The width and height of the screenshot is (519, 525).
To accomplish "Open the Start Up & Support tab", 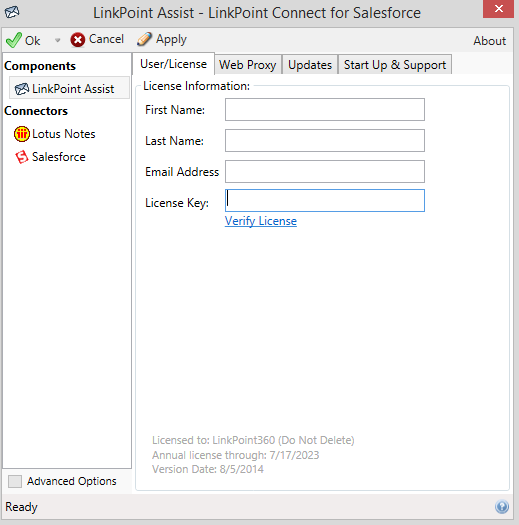I will pyautogui.click(x=395, y=65).
